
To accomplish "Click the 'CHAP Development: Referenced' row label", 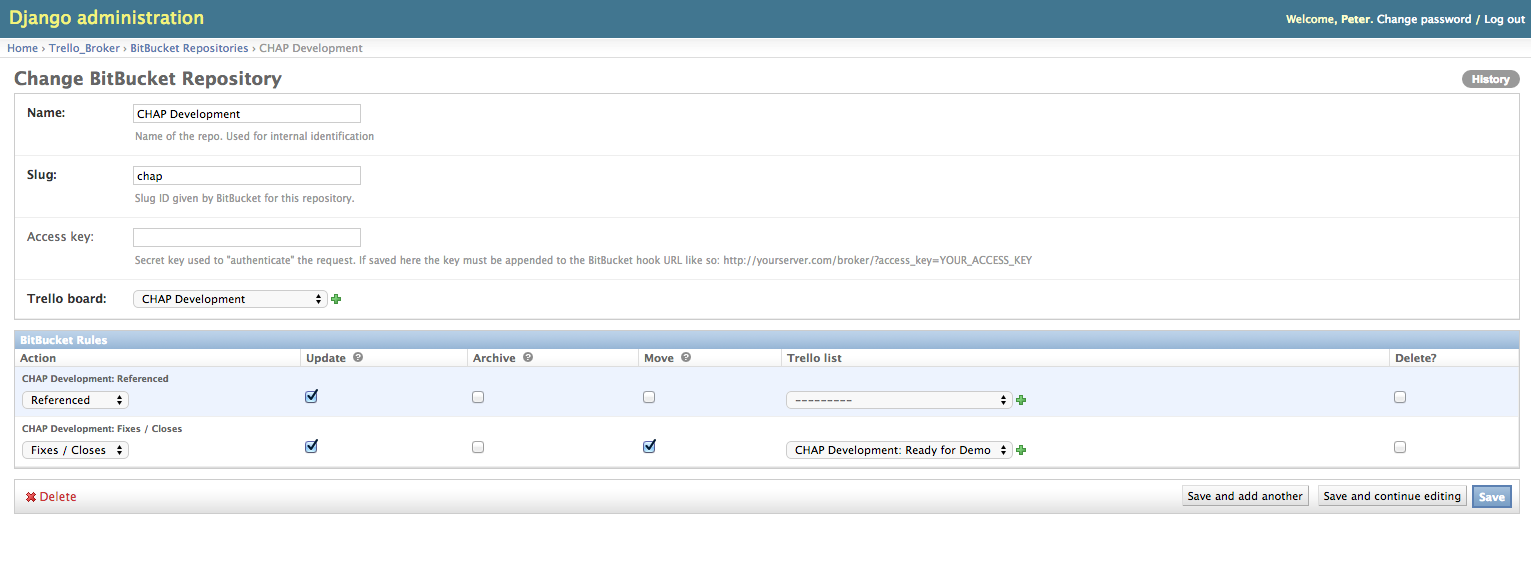I will click(95, 379).
